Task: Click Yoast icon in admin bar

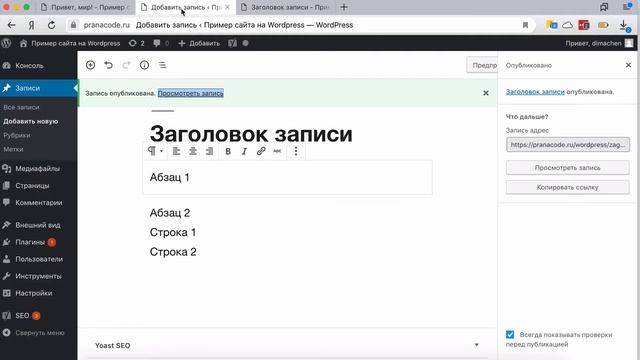Action: (232, 43)
